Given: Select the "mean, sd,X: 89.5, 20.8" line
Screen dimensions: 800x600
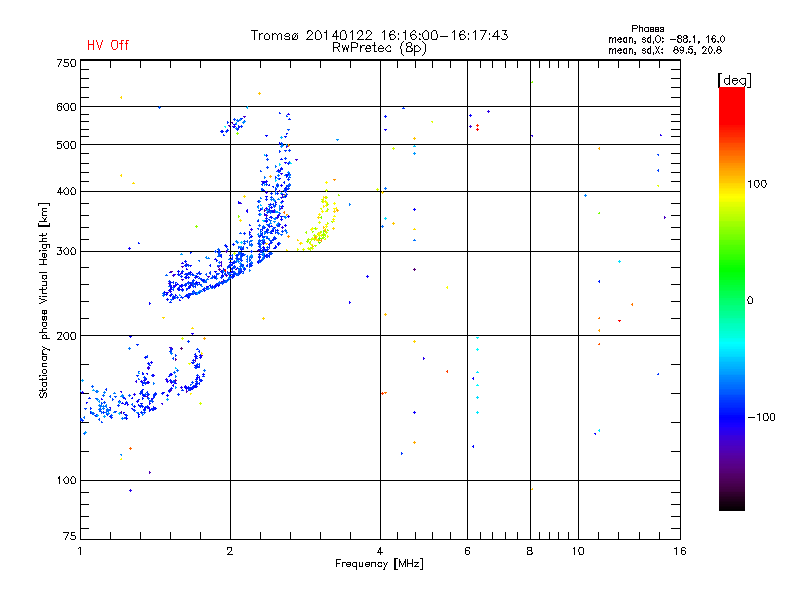Looking at the screenshot, I should tap(665, 50).
